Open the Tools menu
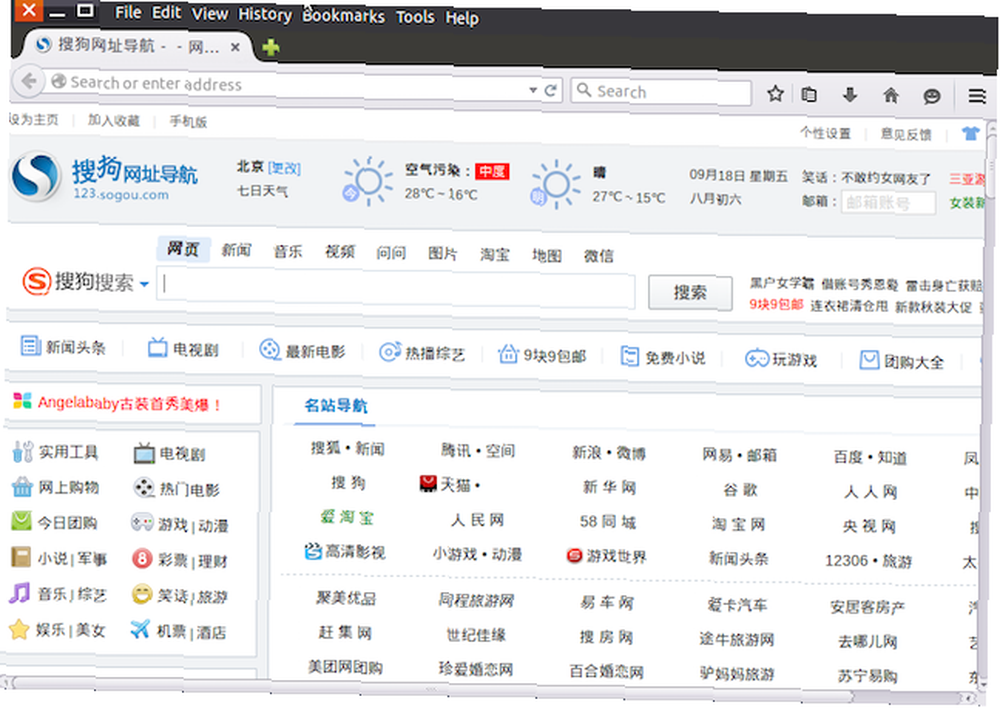 click(415, 17)
